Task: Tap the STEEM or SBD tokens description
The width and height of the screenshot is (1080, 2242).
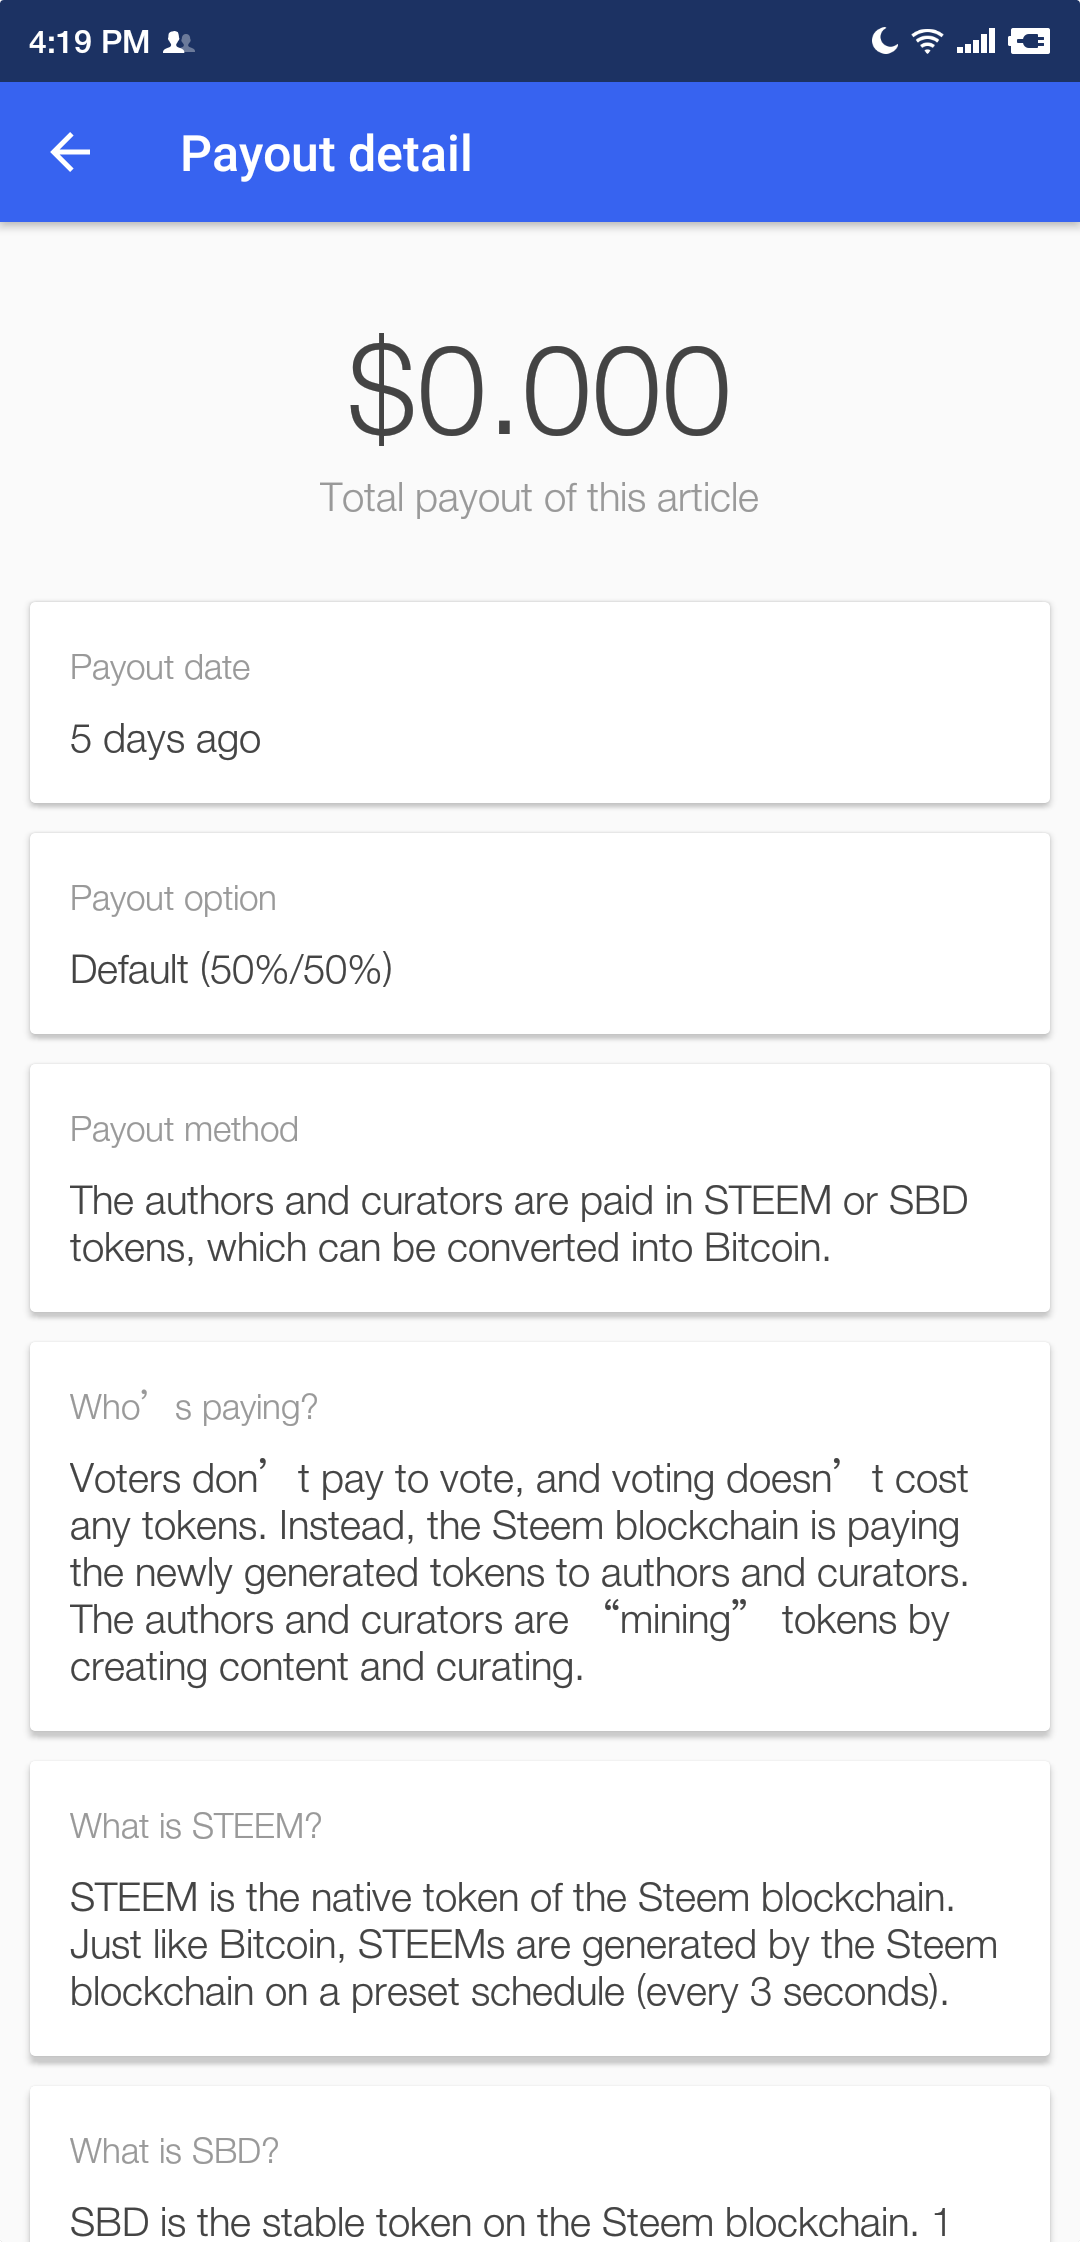Action: click(519, 1224)
